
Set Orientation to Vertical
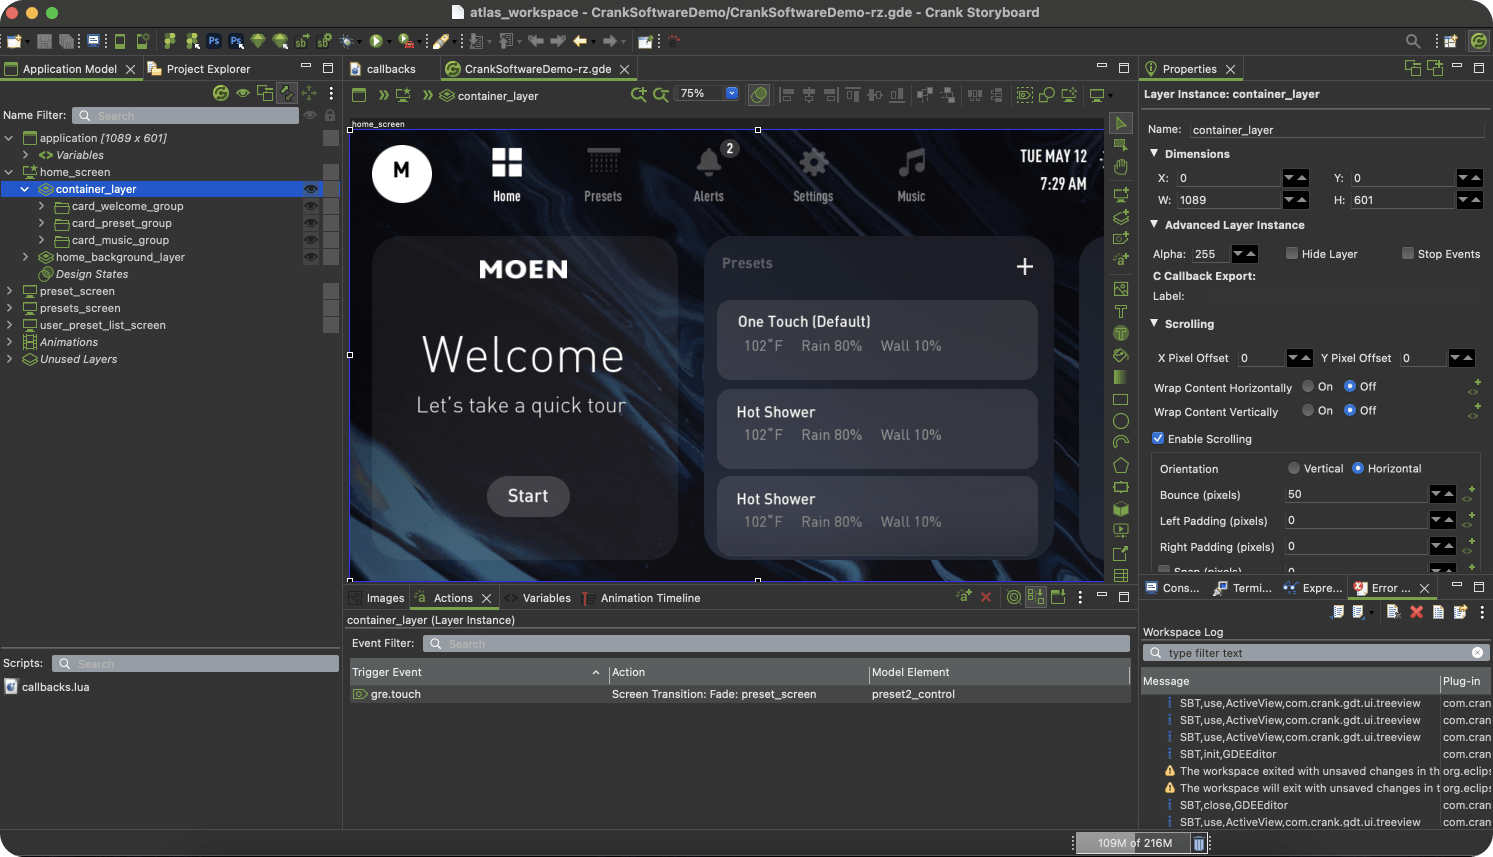1294,468
